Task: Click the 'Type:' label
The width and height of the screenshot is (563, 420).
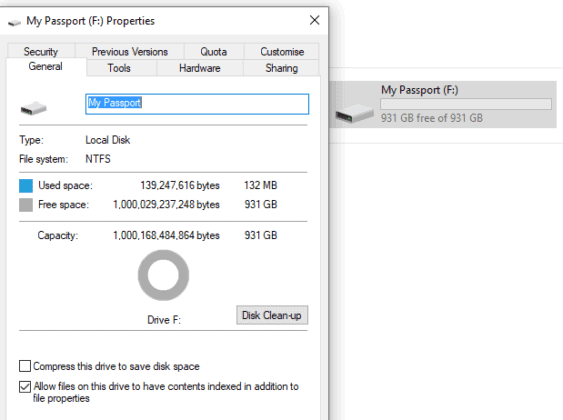Action: click(x=31, y=140)
